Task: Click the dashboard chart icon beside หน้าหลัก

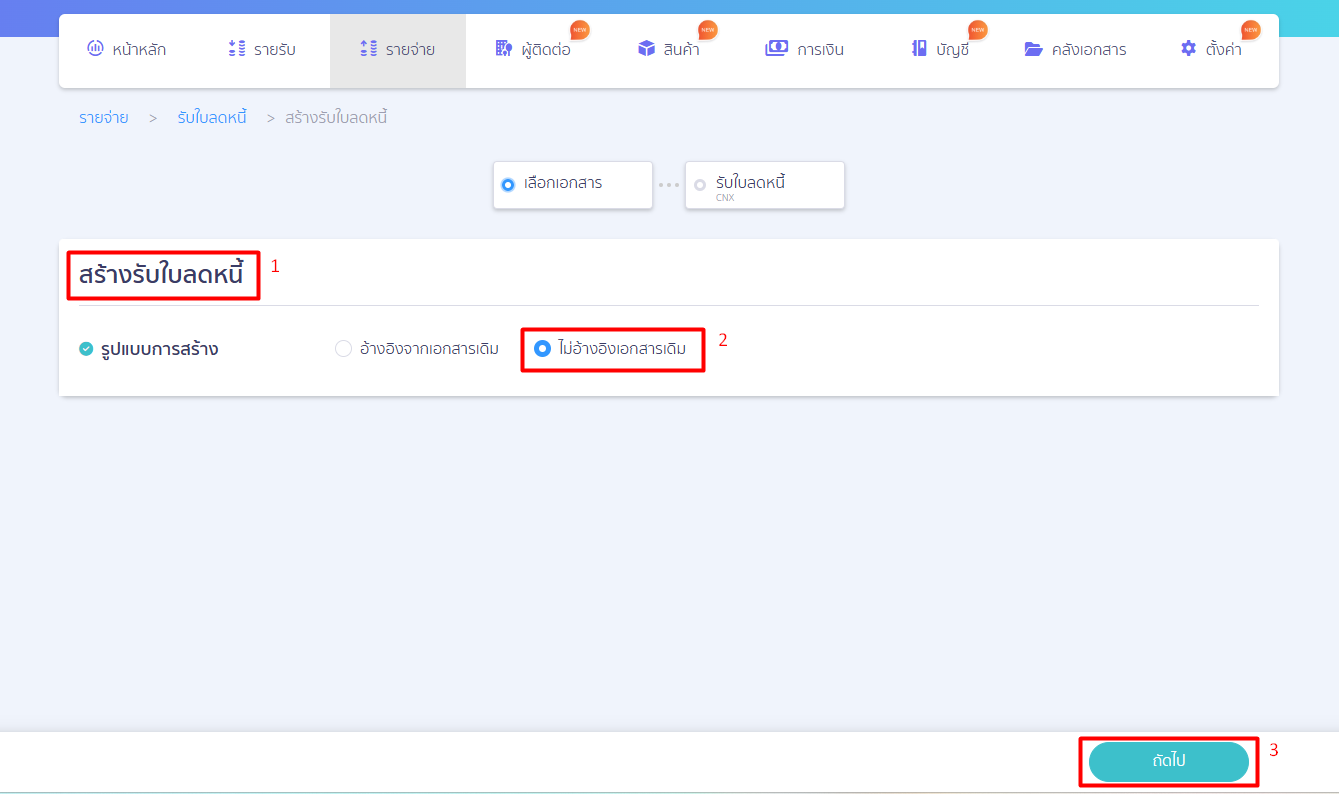Action: tap(96, 48)
